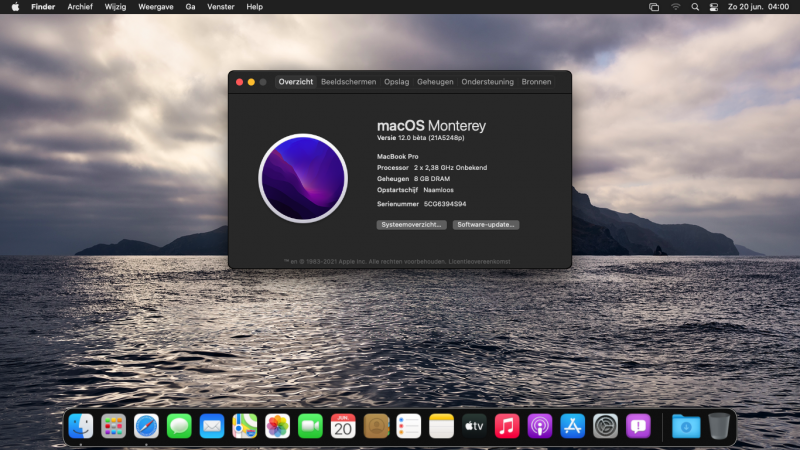The image size is (800, 450).
Task: Expand the Wi-Fi status menu
Action: pos(675,6)
